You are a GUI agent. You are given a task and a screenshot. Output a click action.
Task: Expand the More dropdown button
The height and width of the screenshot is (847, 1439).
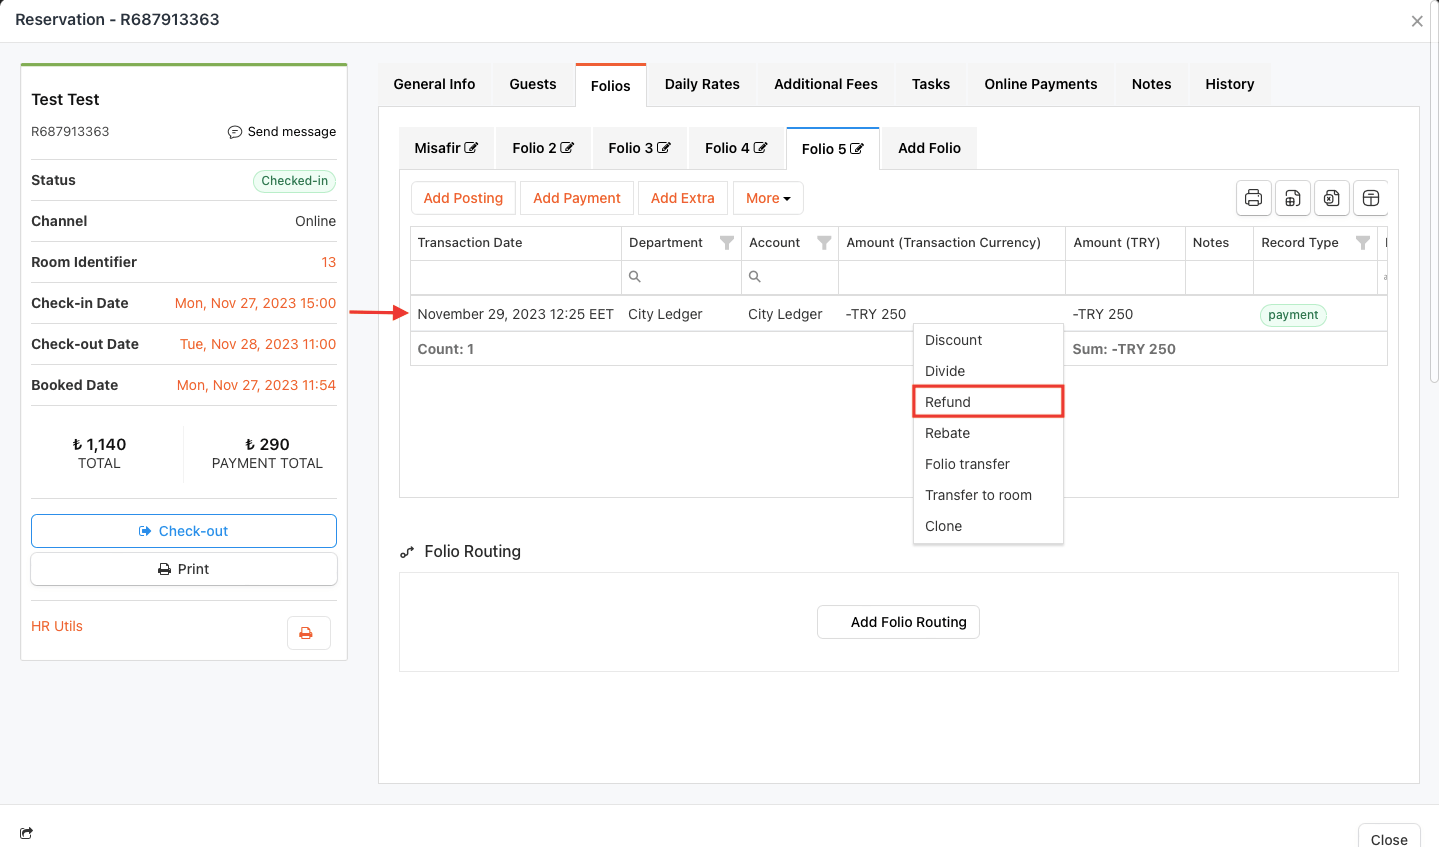[x=767, y=198]
